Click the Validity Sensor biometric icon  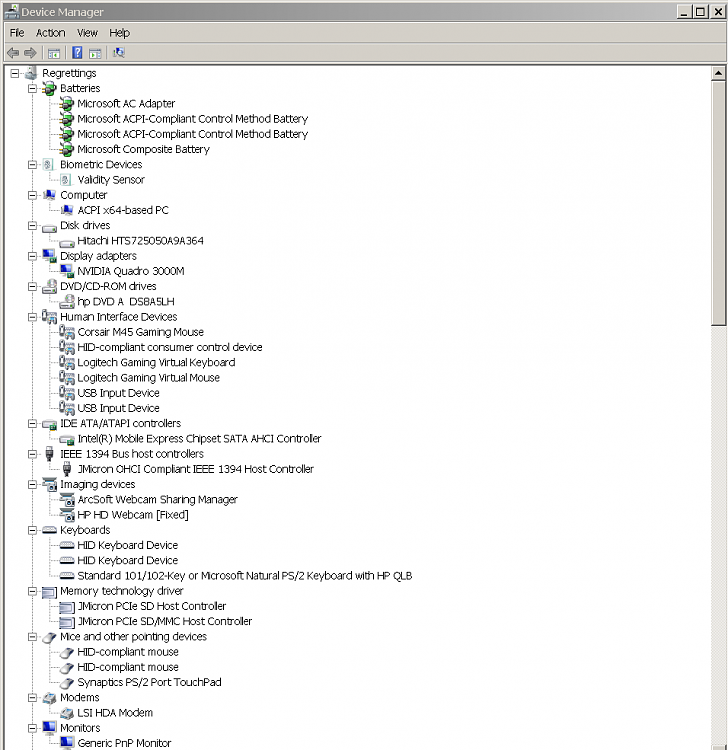[x=66, y=180]
